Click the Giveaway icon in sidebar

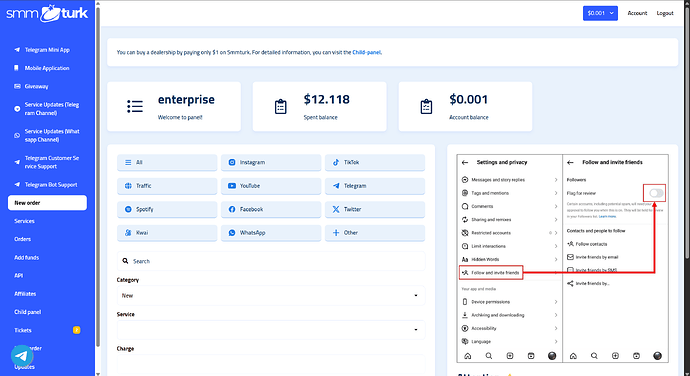(17, 86)
